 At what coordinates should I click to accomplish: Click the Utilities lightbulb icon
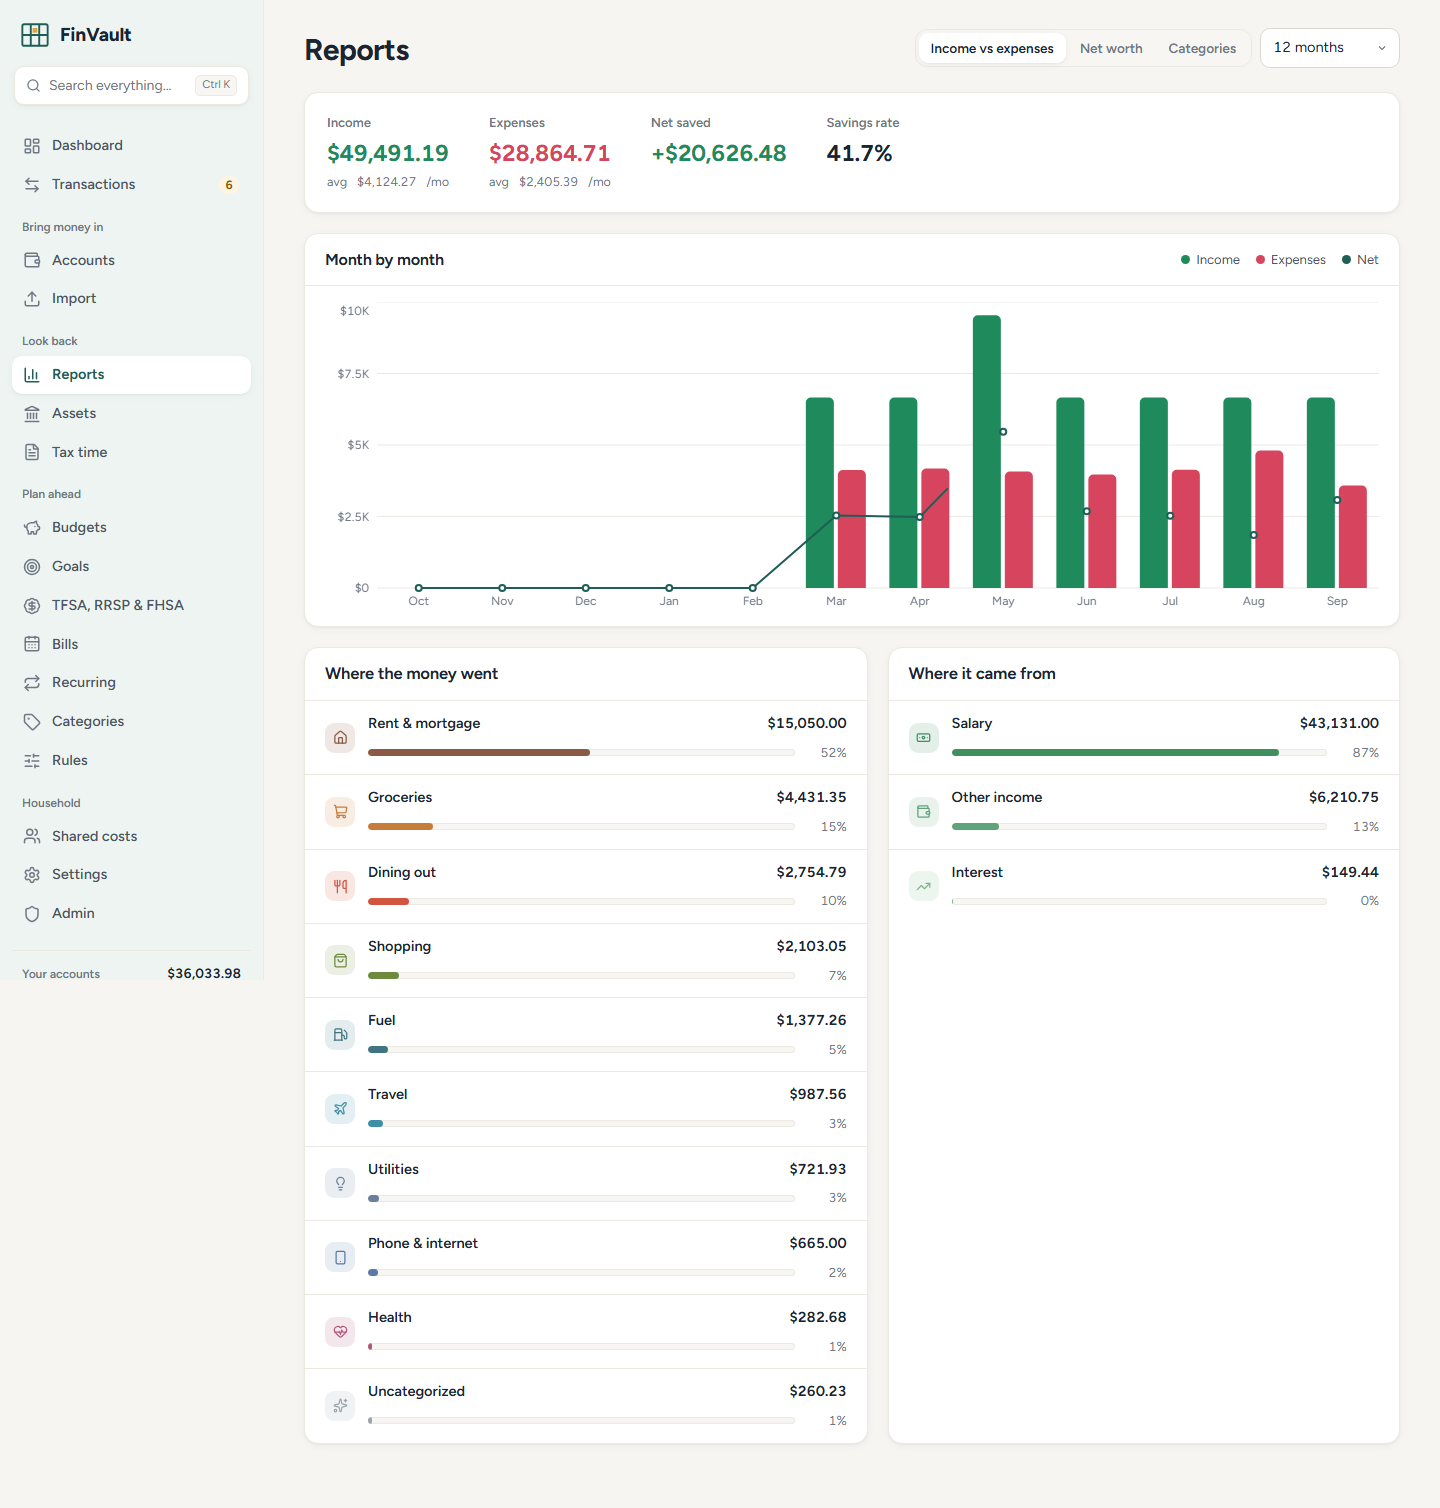(x=340, y=1183)
